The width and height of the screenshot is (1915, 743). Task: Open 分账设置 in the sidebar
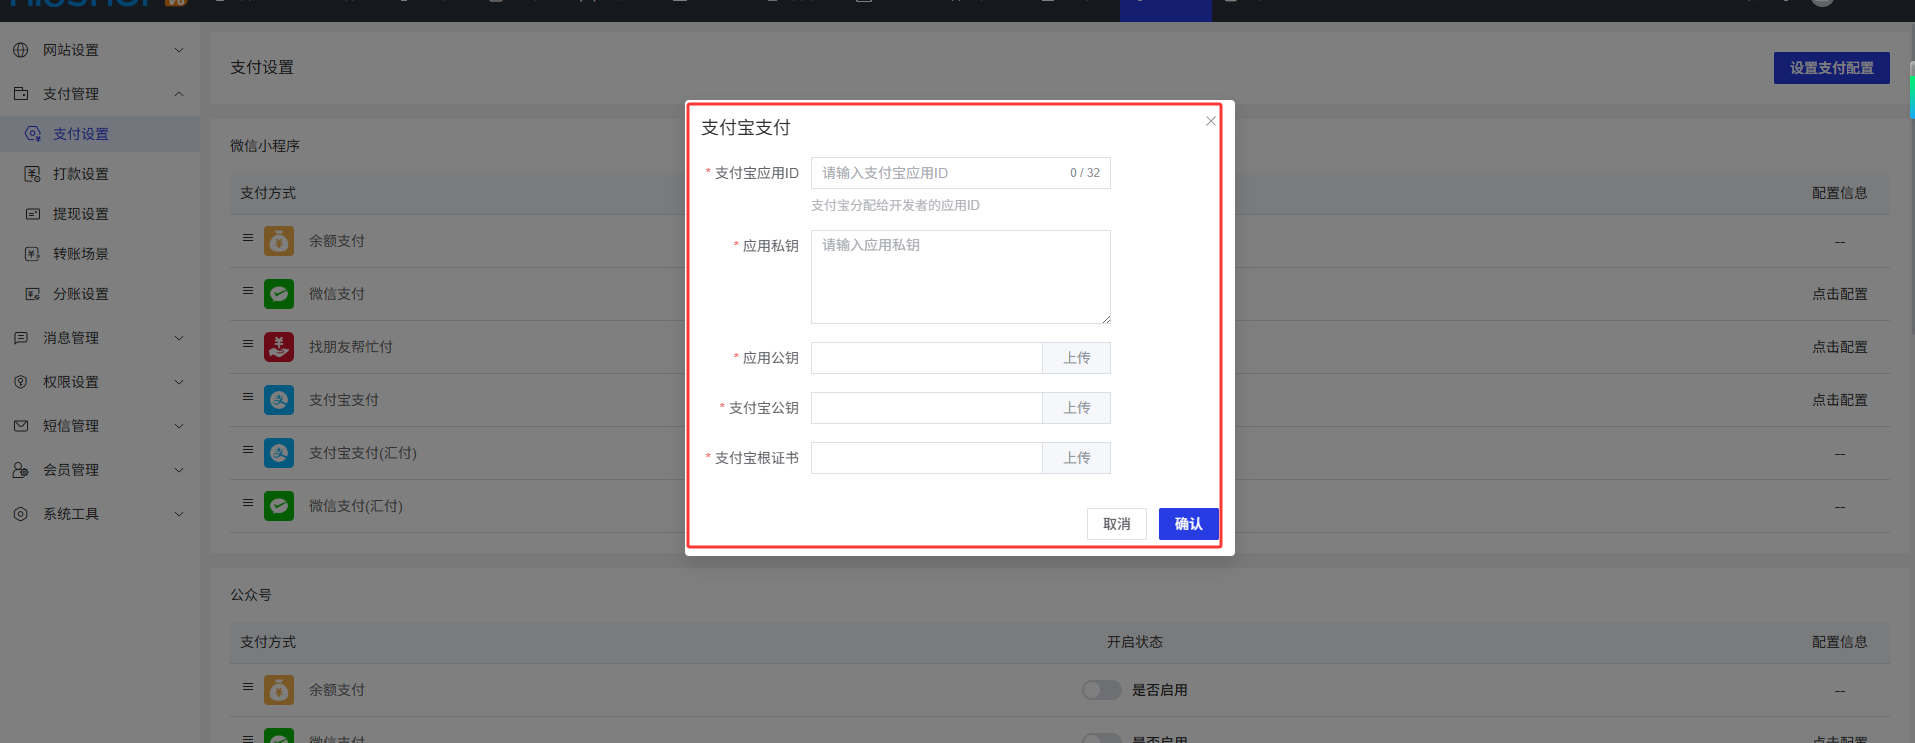click(x=100, y=294)
